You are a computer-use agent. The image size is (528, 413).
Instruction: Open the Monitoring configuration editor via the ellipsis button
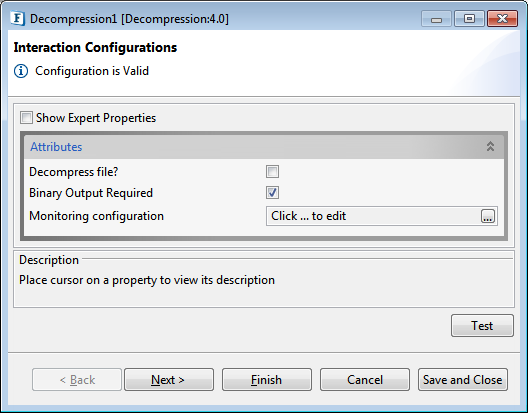click(x=488, y=216)
